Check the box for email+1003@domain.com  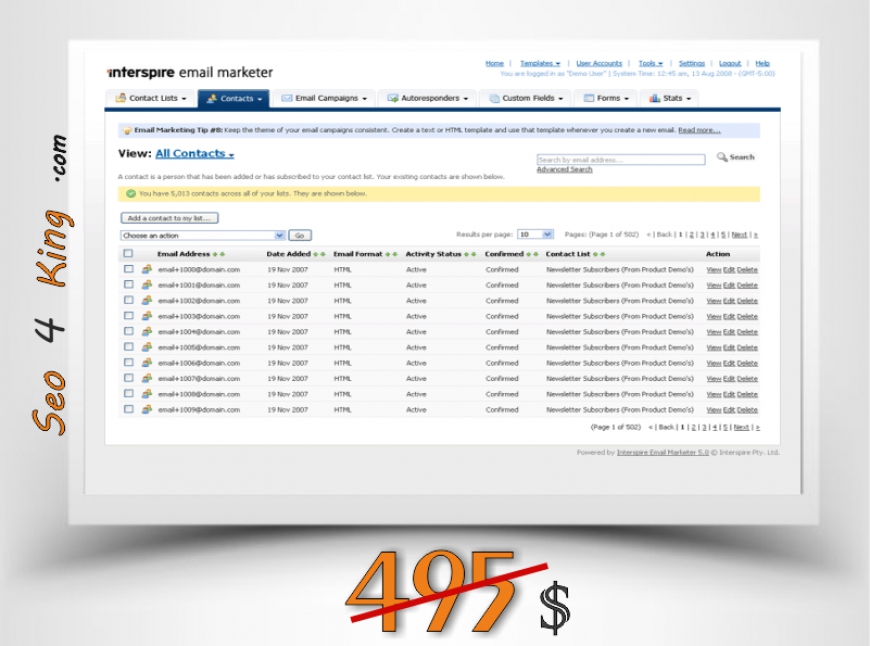[x=129, y=315]
